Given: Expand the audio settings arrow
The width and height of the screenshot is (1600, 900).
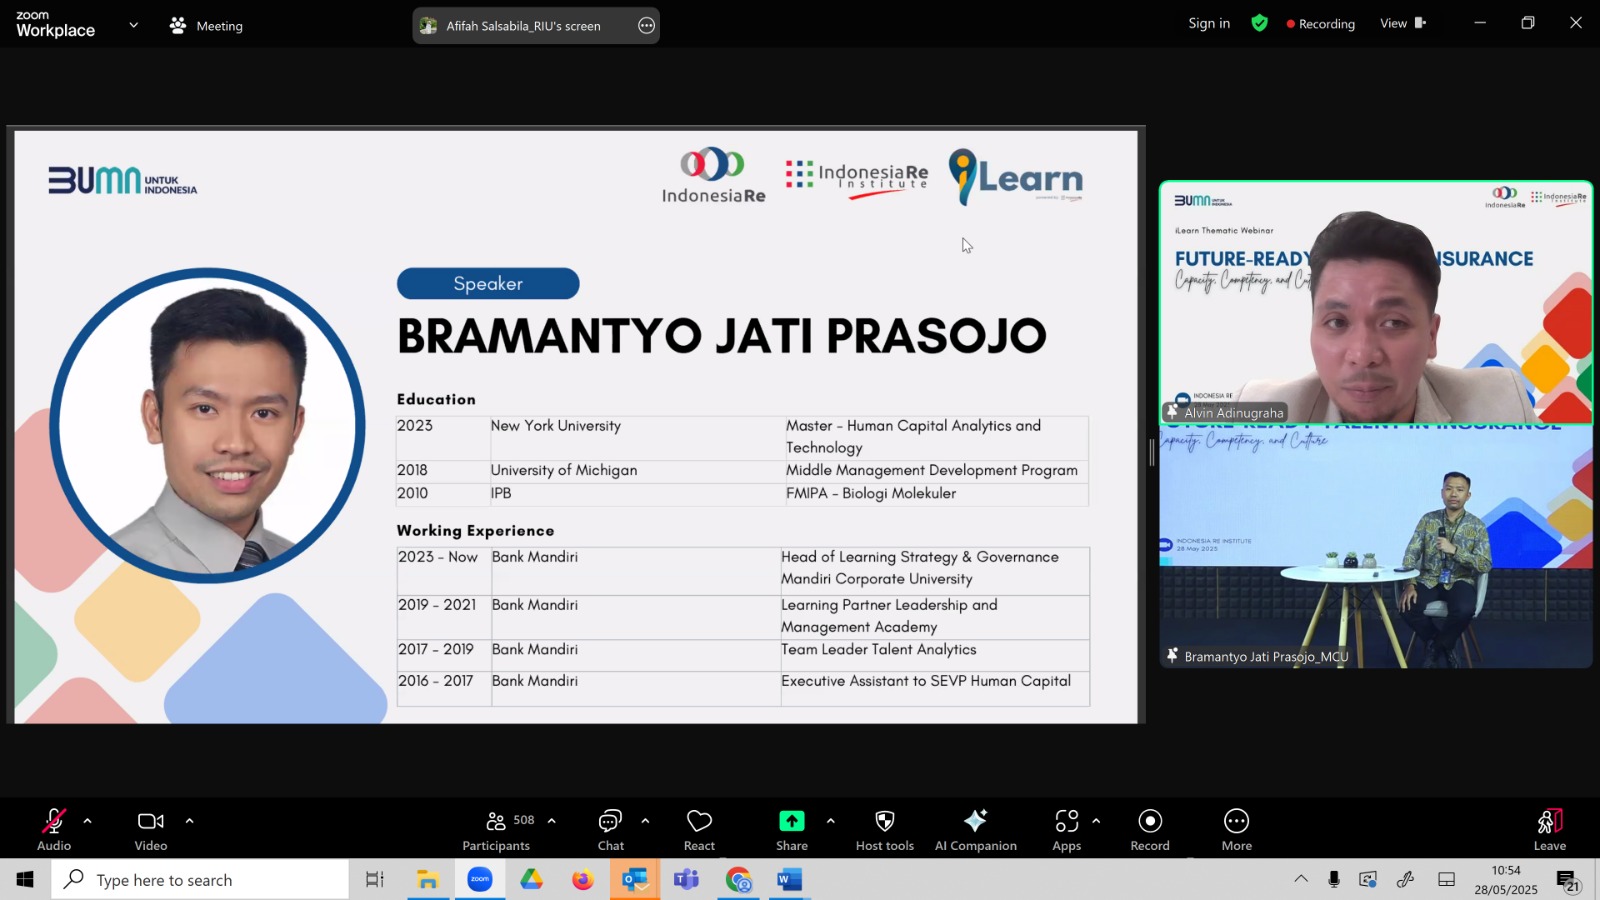Looking at the screenshot, I should coord(88,821).
